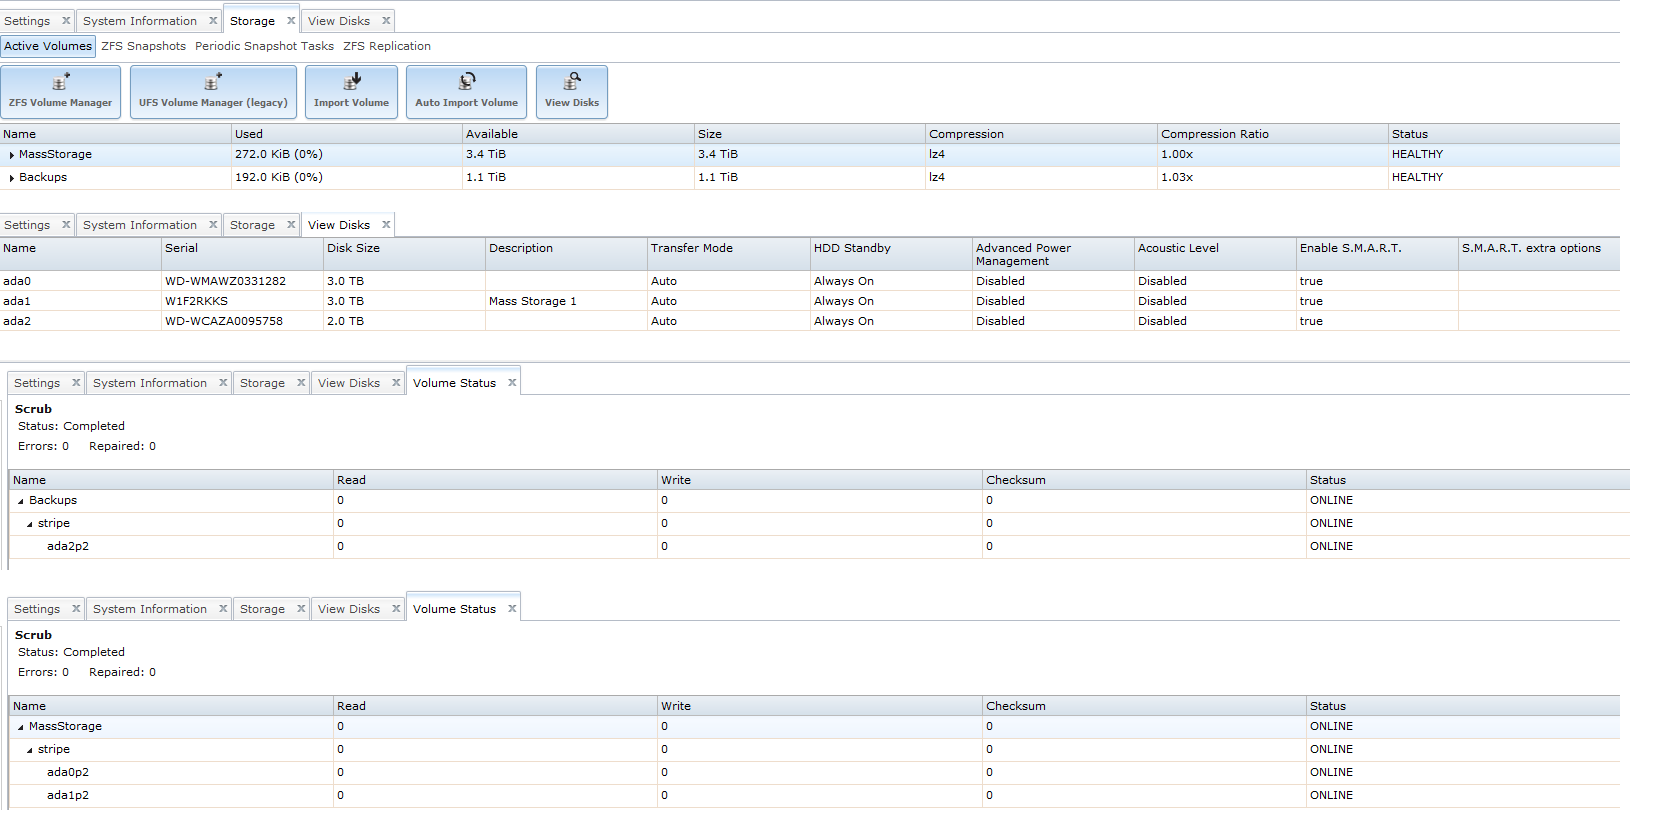Collapse the MassStorage pool in Volume Status
Image resolution: width=1660 pixels, height=840 pixels.
click(x=21, y=727)
